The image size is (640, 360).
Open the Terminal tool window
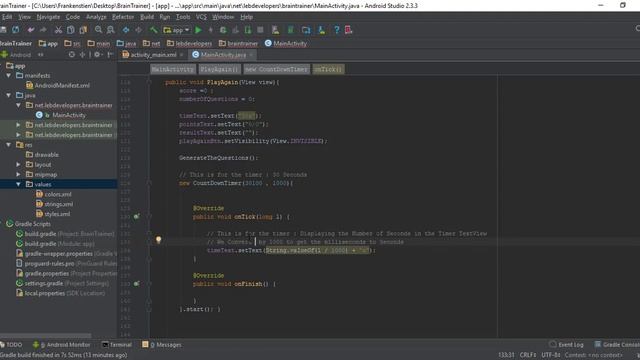point(117,345)
